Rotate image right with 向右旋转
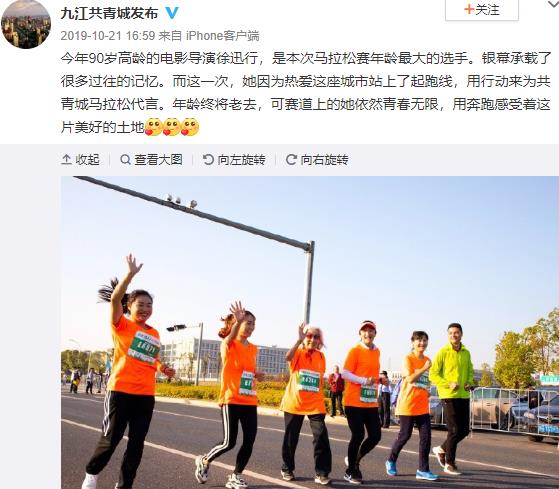Screen dimensions: 559x489 pos(317,160)
